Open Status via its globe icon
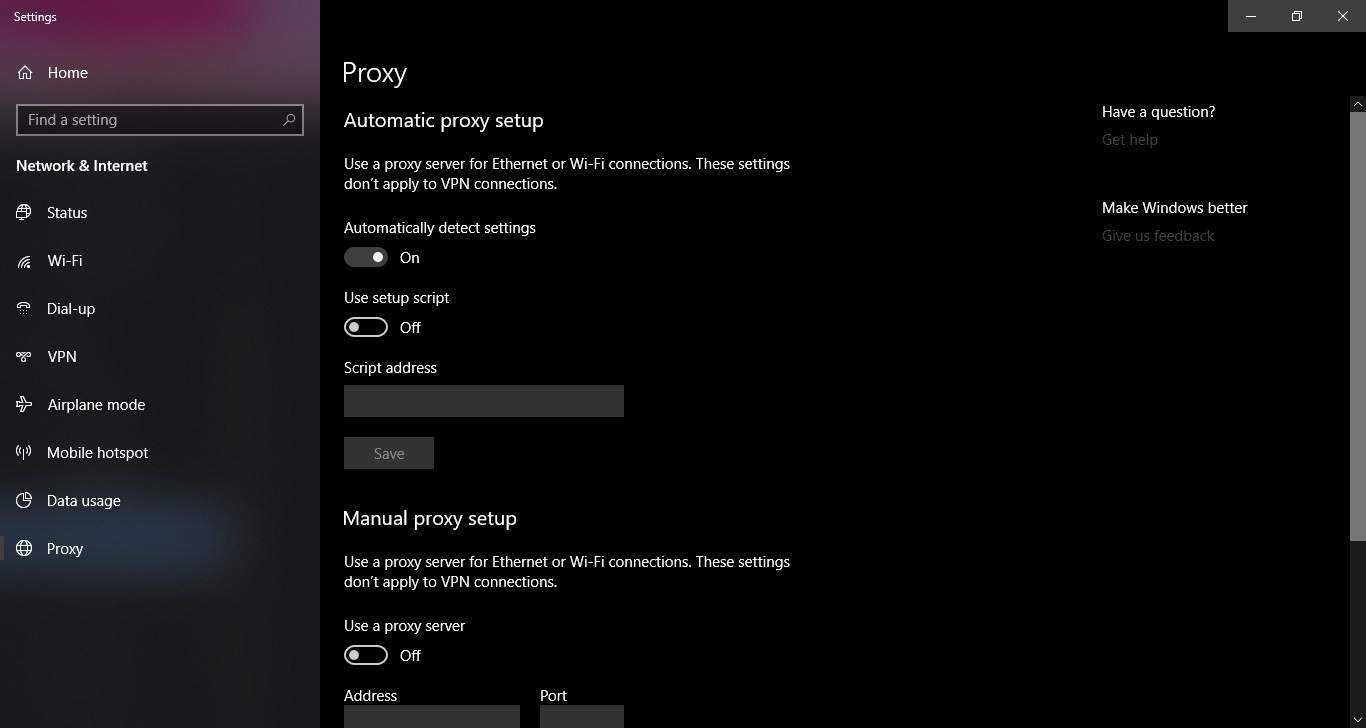This screenshot has height=728, width=1366. pos(24,212)
